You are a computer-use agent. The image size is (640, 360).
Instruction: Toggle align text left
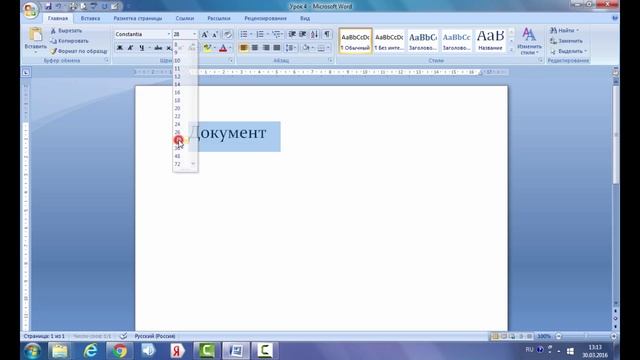(244, 48)
